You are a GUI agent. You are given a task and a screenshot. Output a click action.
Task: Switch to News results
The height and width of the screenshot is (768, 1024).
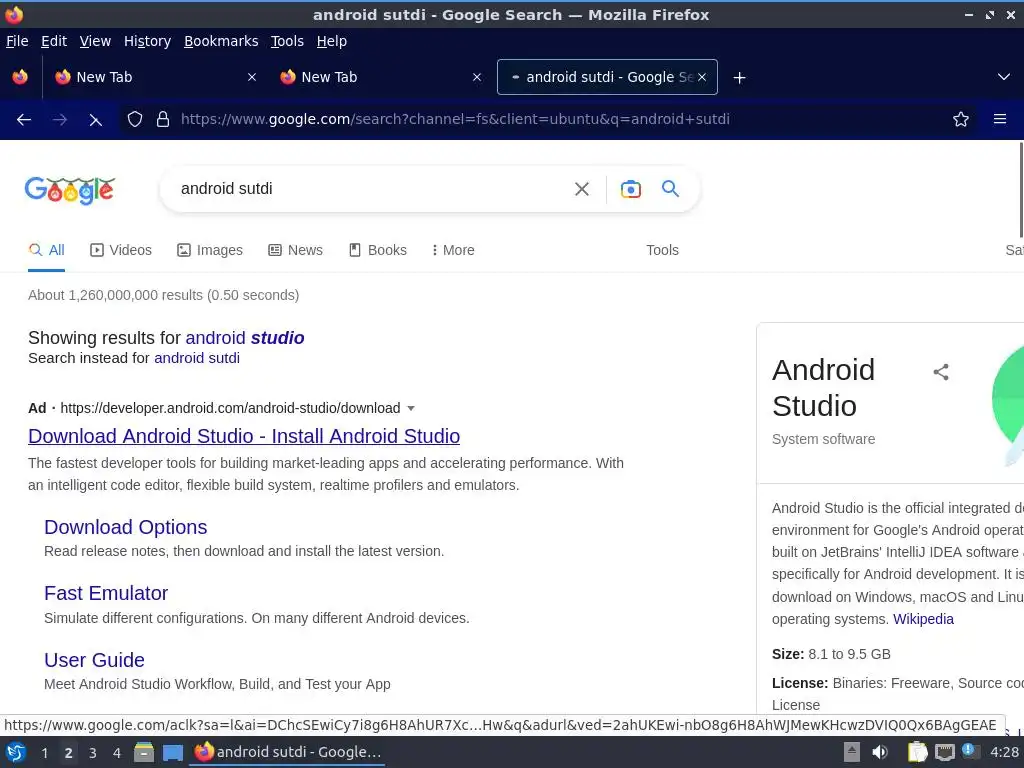[295, 250]
